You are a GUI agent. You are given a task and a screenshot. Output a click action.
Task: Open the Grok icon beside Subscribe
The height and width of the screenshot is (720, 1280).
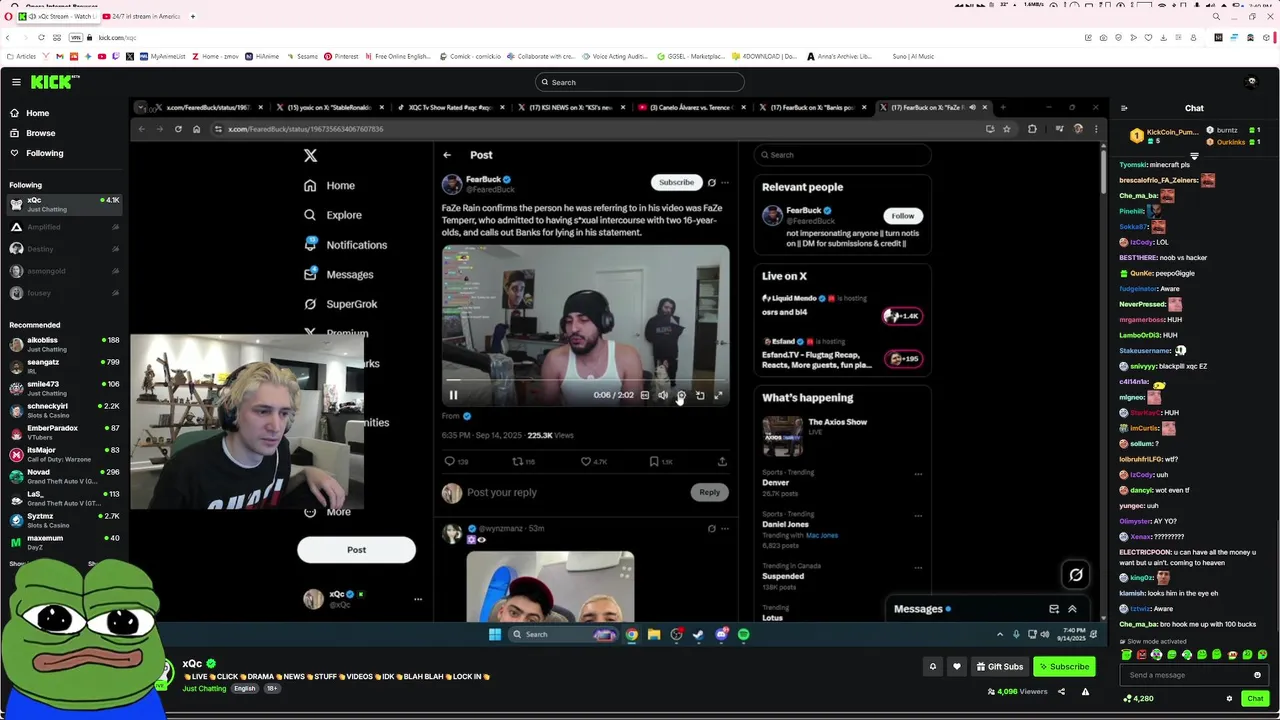tap(711, 183)
